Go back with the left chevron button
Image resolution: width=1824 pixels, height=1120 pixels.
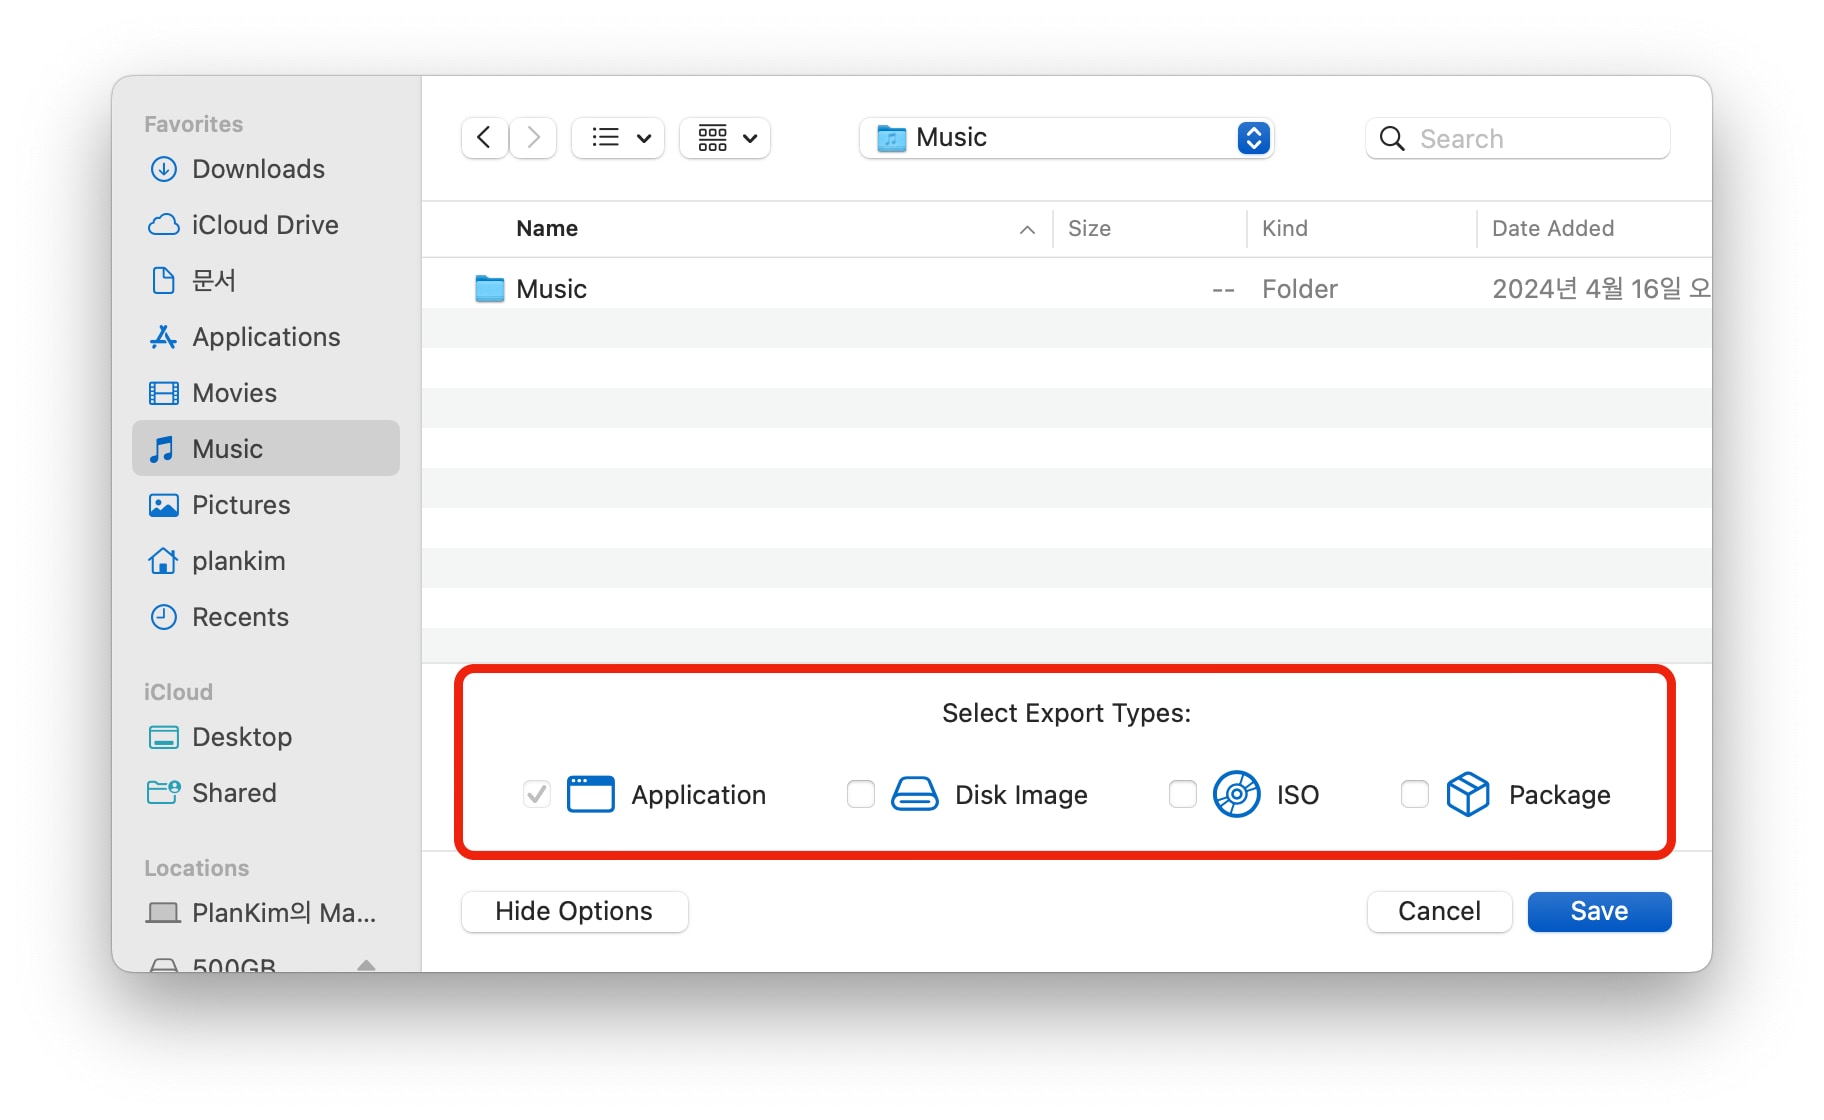coord(484,137)
